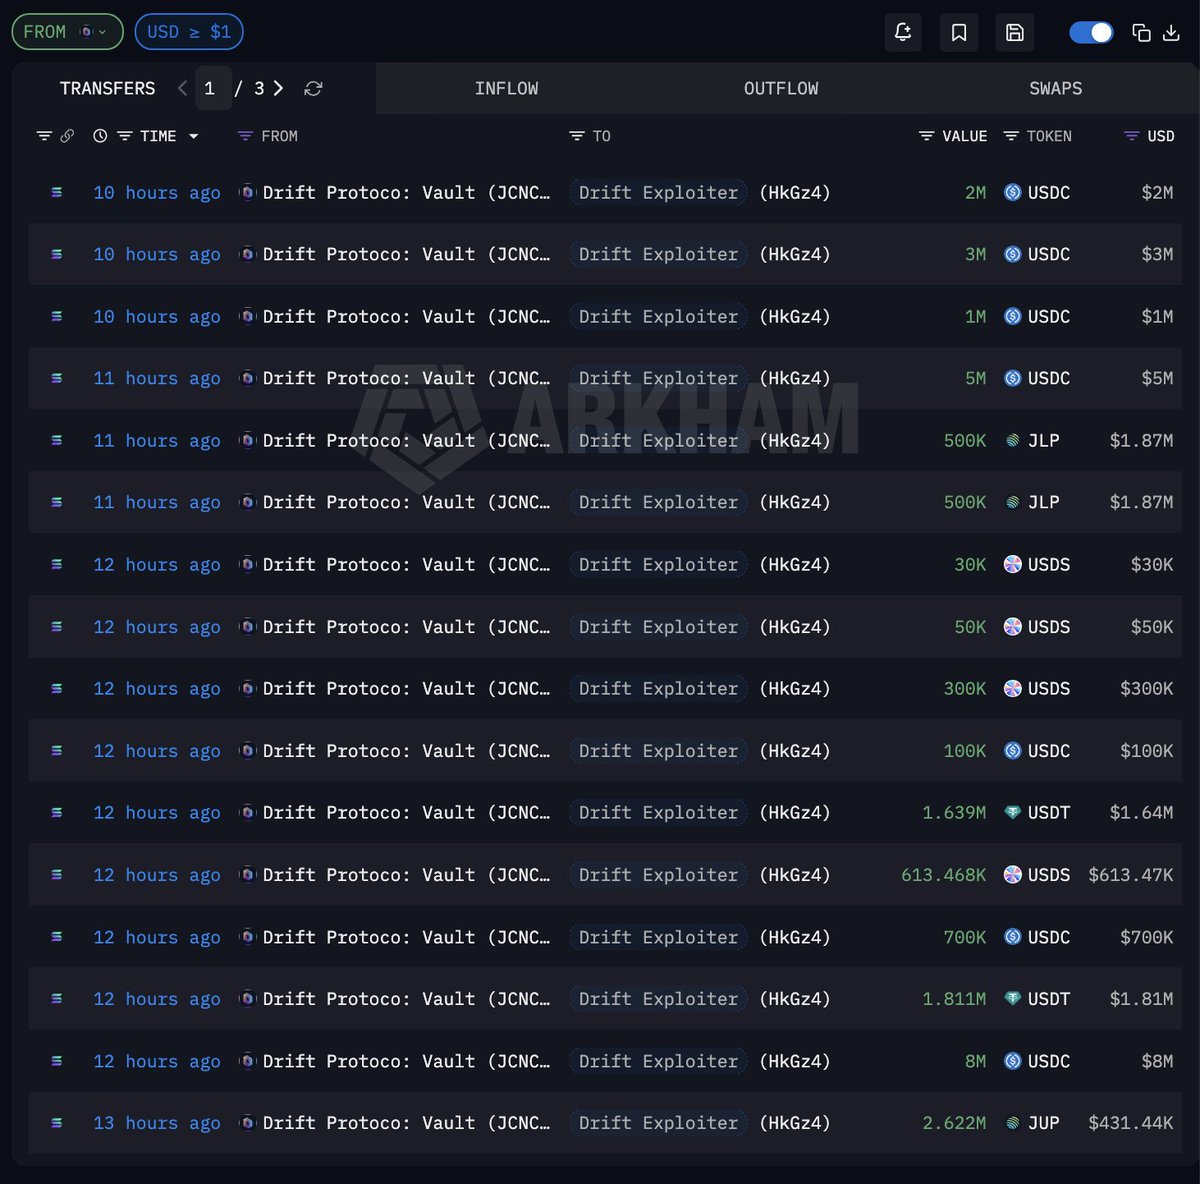Click Drift Exploiter in the JUP row
This screenshot has width=1200, height=1184.
(658, 1123)
